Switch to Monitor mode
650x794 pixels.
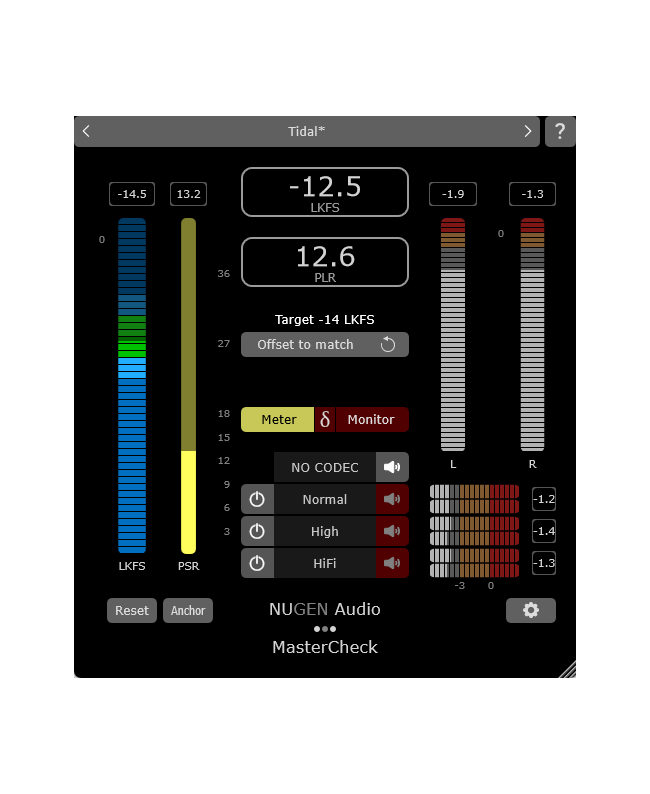click(x=372, y=419)
